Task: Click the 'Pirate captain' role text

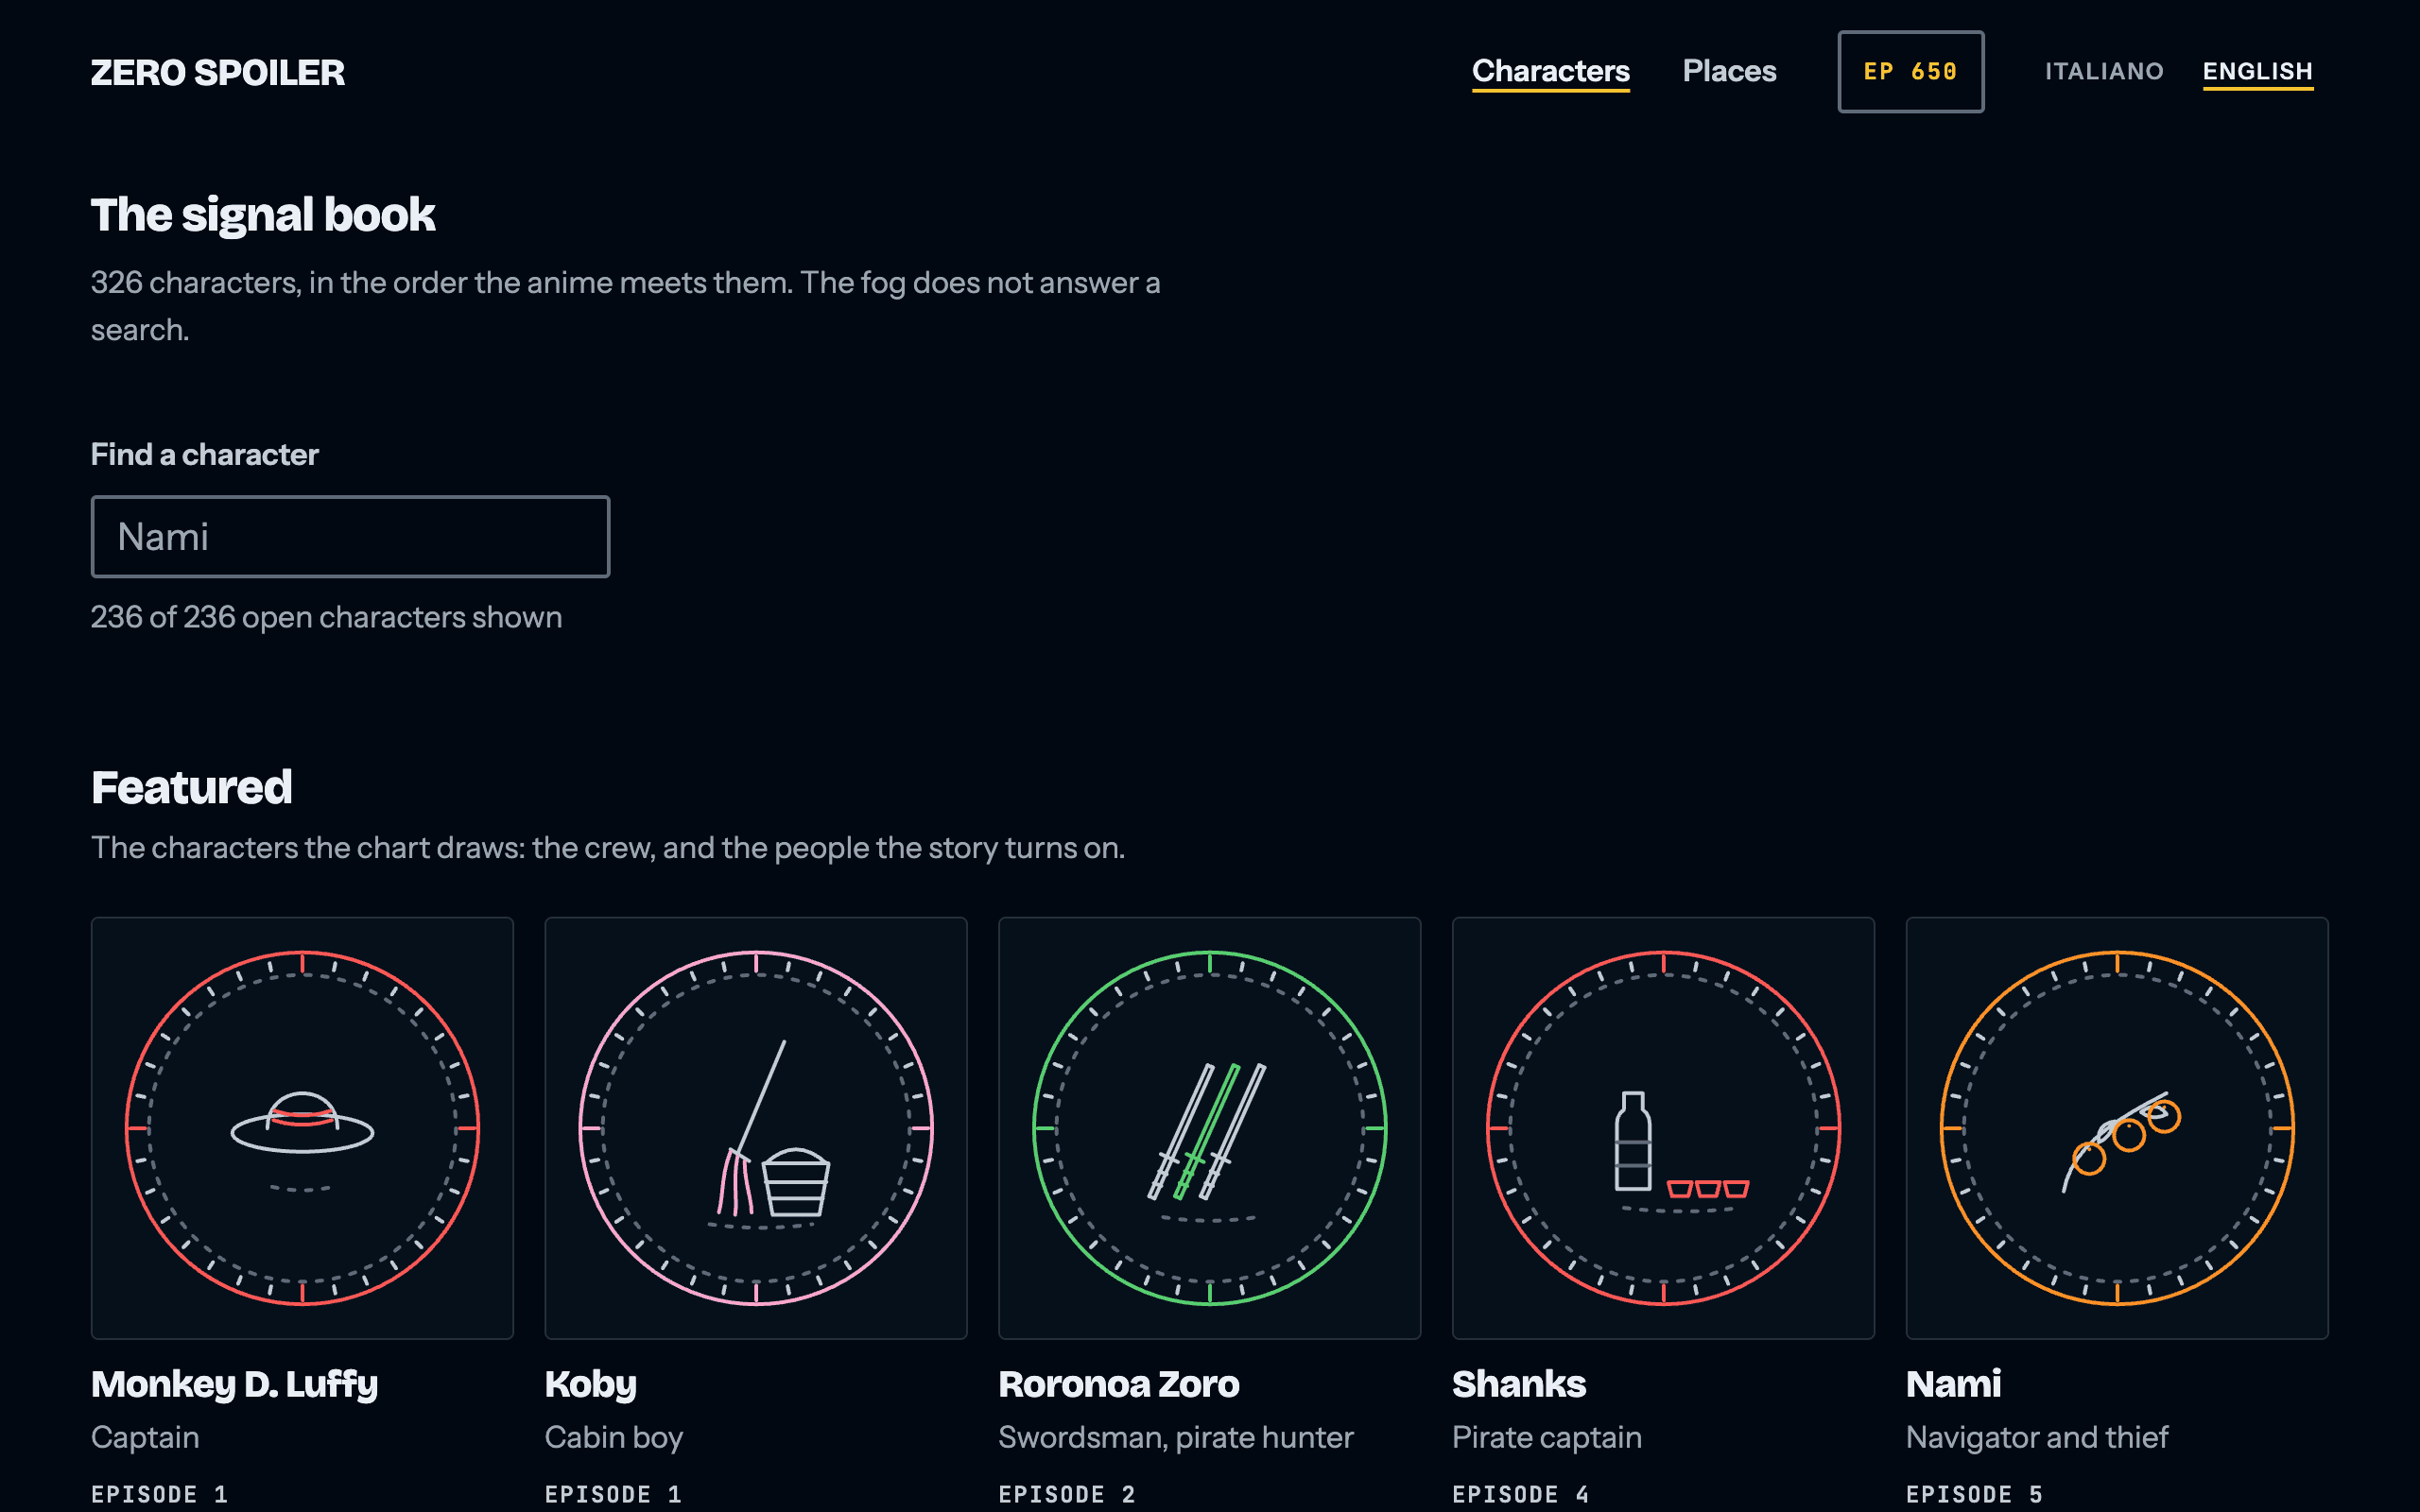Action: 1546,1437
